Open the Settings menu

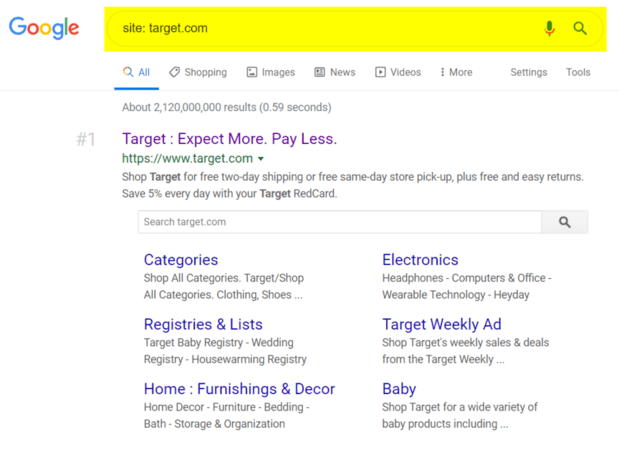click(529, 72)
